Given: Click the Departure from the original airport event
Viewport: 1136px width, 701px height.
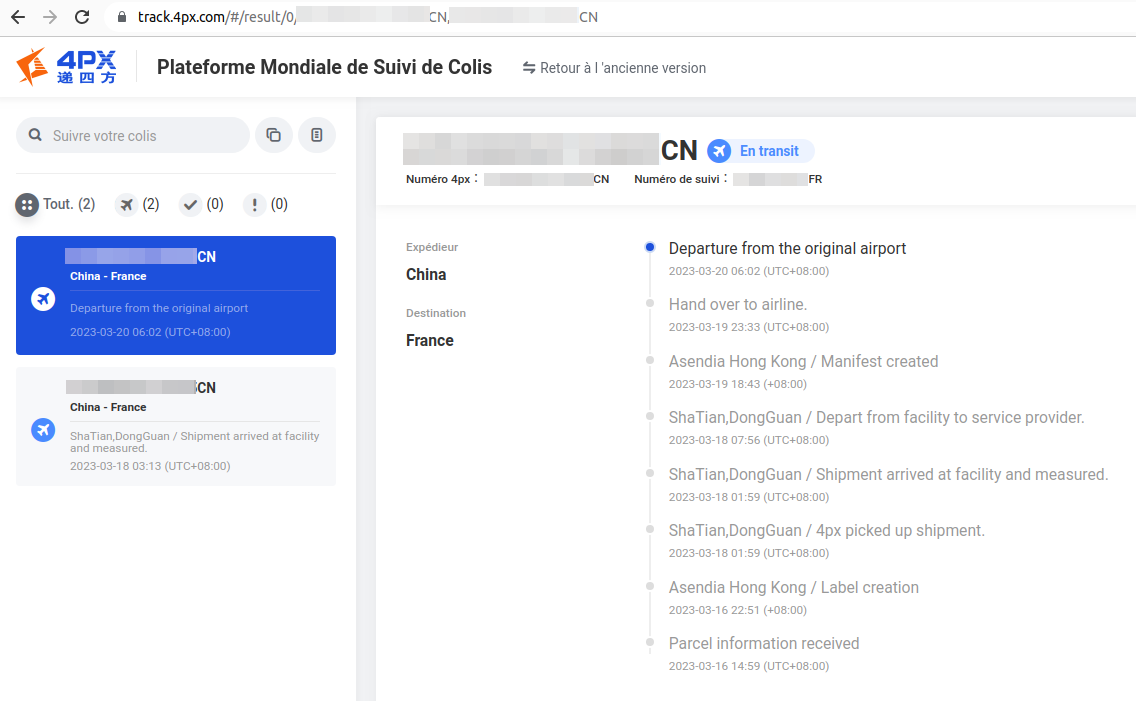Looking at the screenshot, I should click(787, 248).
